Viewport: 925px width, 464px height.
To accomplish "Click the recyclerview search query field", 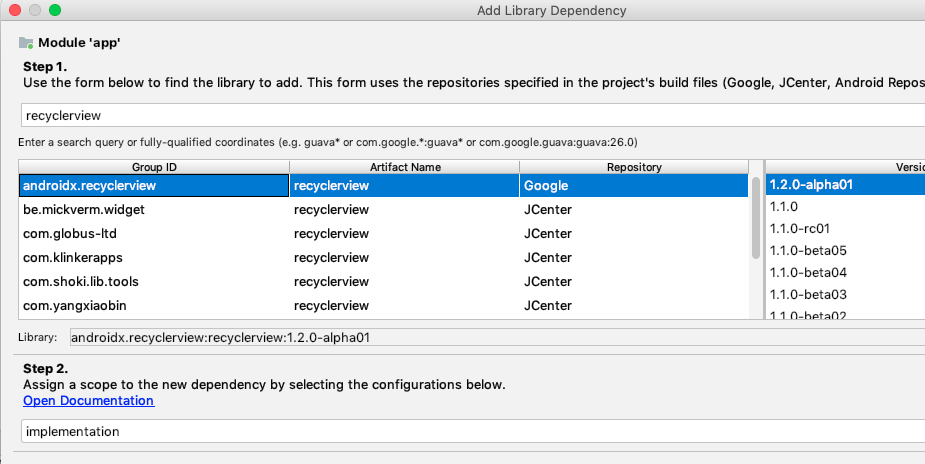I will point(473,115).
